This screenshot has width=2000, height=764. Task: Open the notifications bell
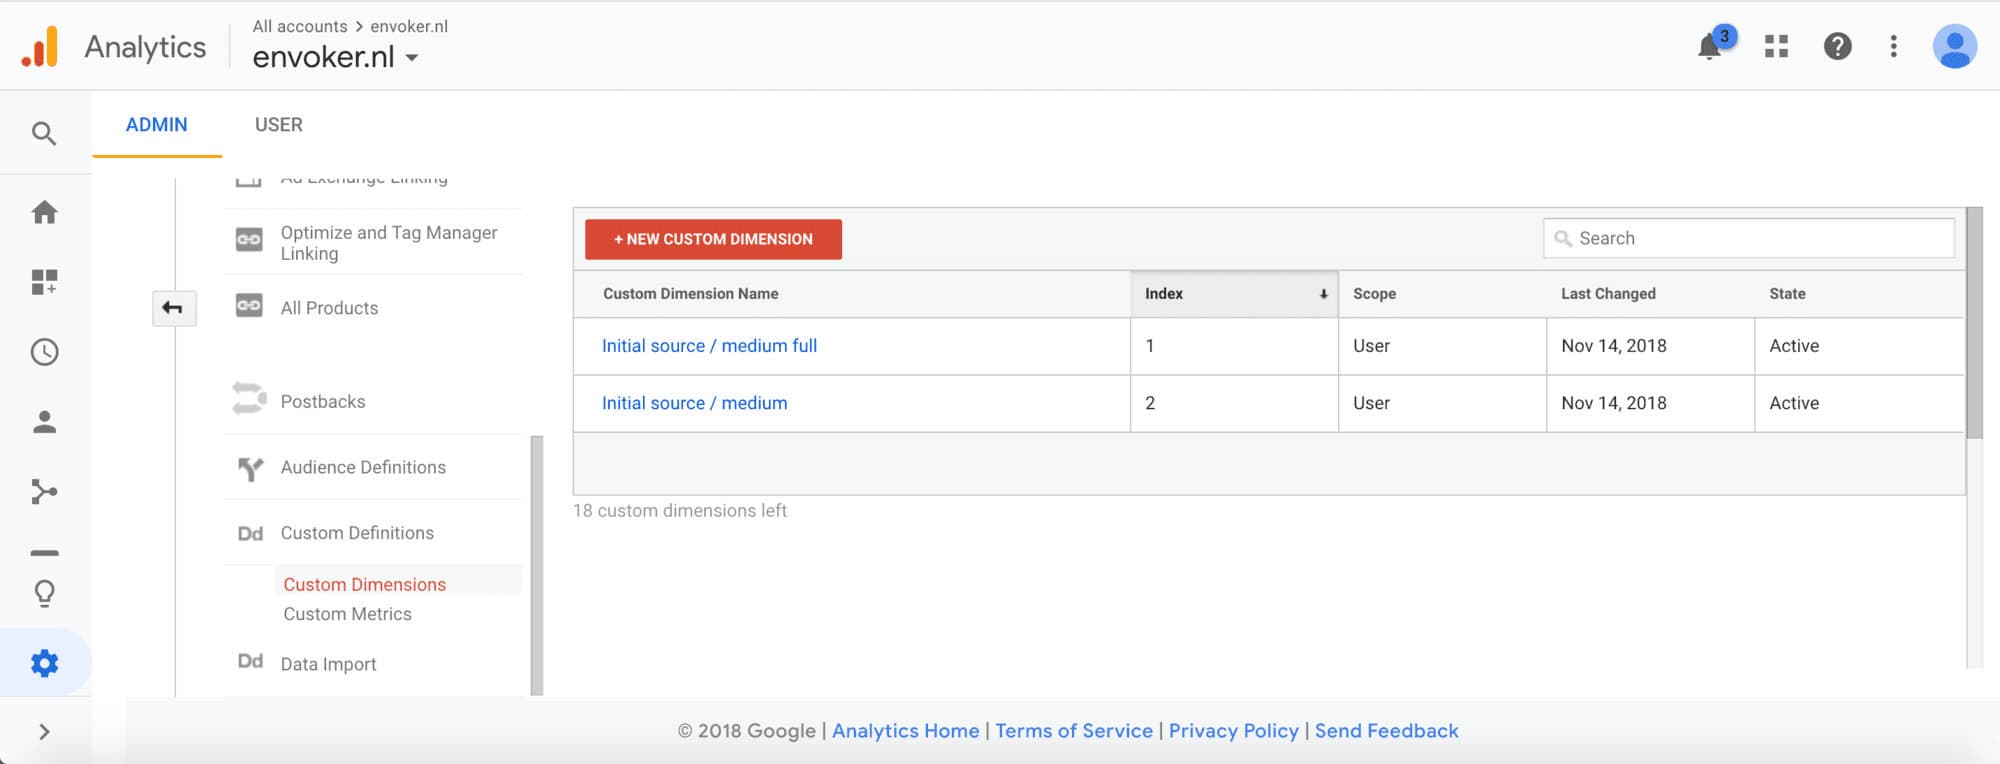1710,46
